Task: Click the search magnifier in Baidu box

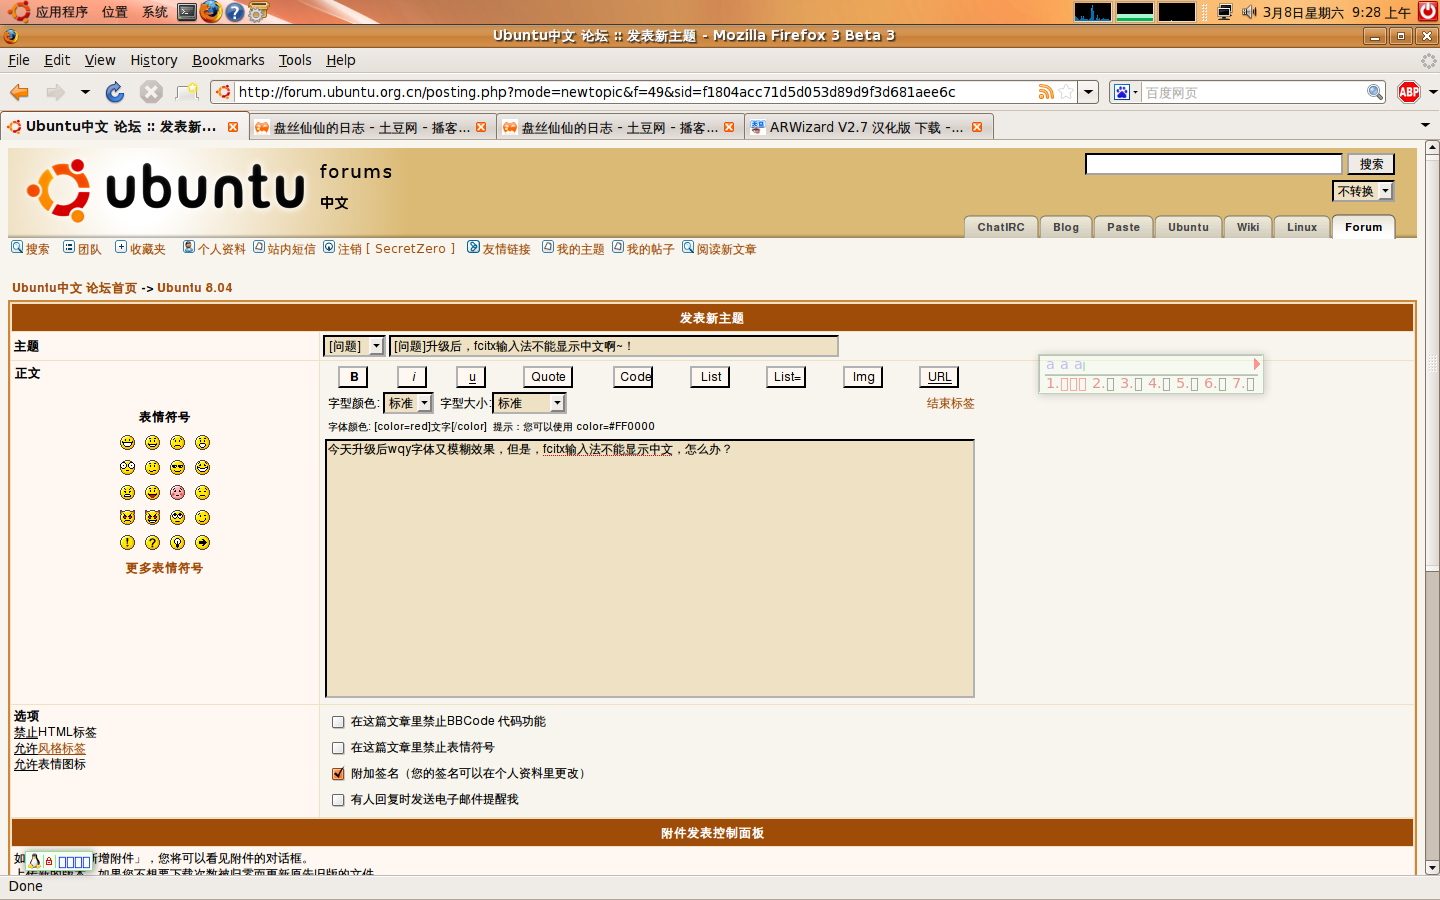Action: pos(1375,92)
